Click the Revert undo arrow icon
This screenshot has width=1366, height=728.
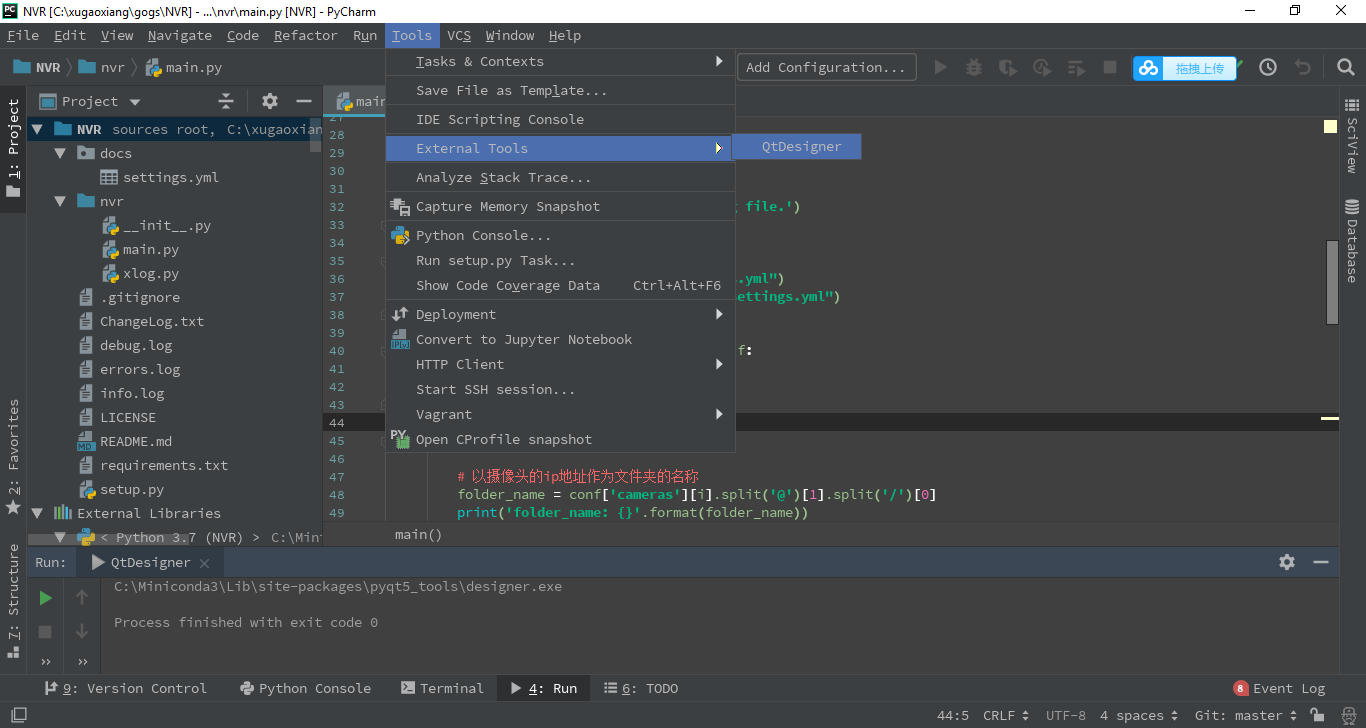(1302, 67)
